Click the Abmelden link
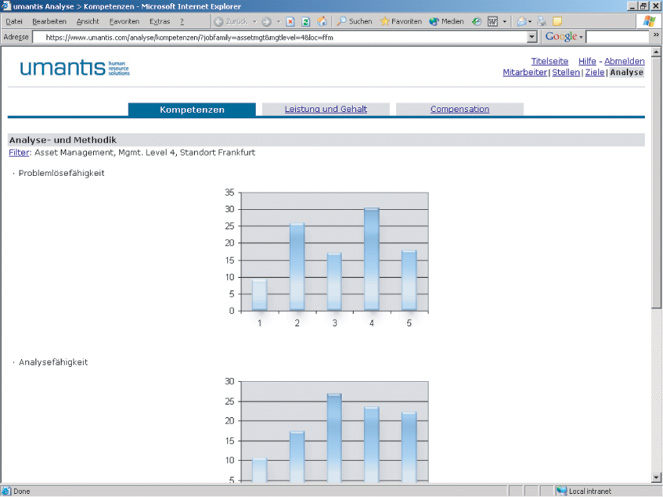663x497 pixels. tap(624, 61)
